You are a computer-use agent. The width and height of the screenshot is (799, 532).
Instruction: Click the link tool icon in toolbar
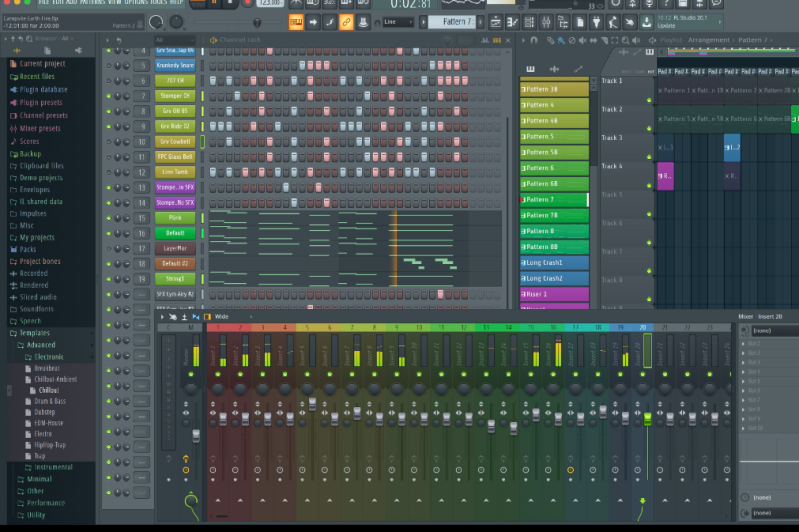346,21
